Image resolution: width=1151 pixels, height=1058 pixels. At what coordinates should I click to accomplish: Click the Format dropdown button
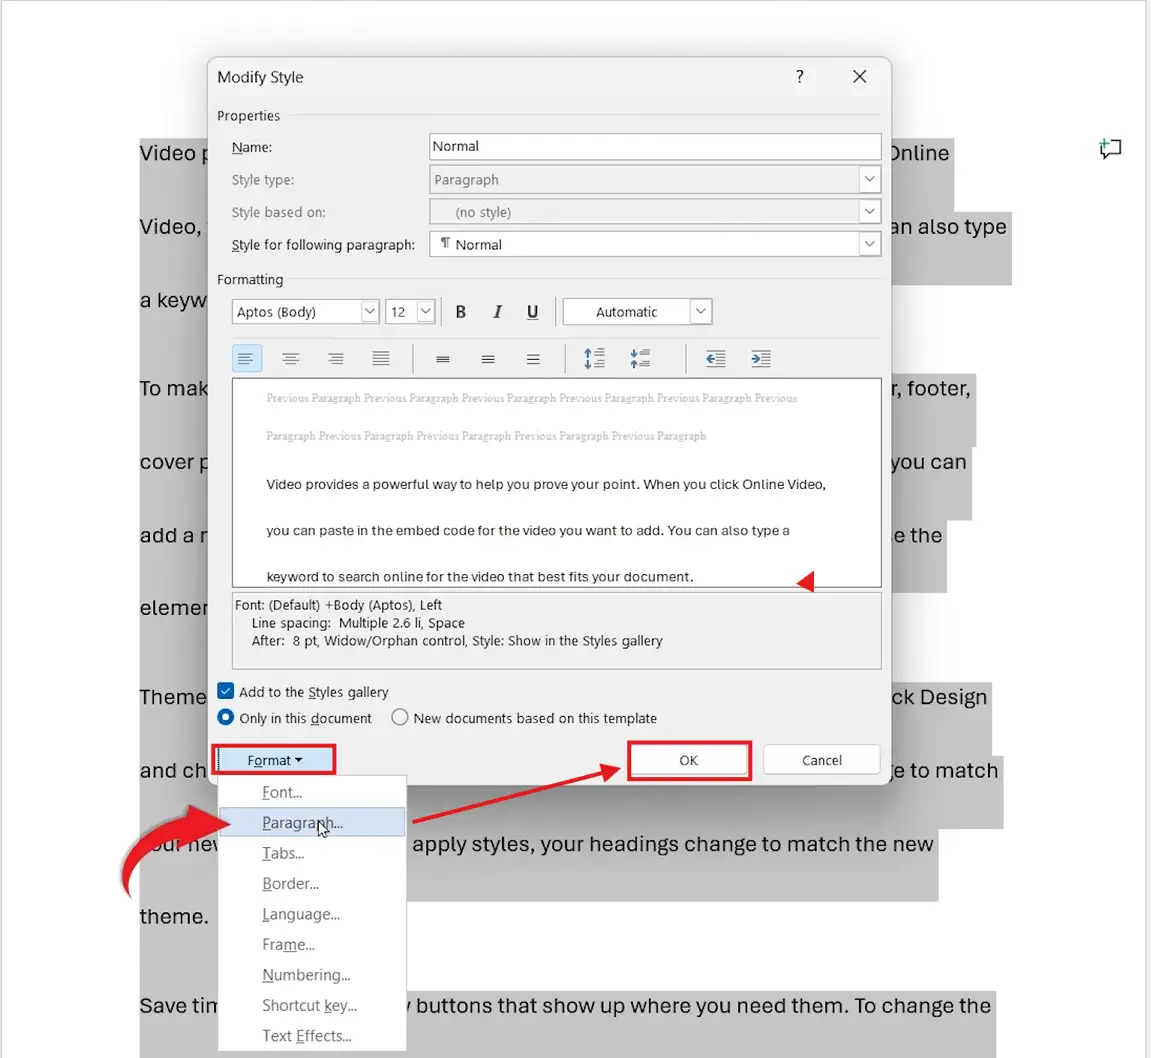275,760
